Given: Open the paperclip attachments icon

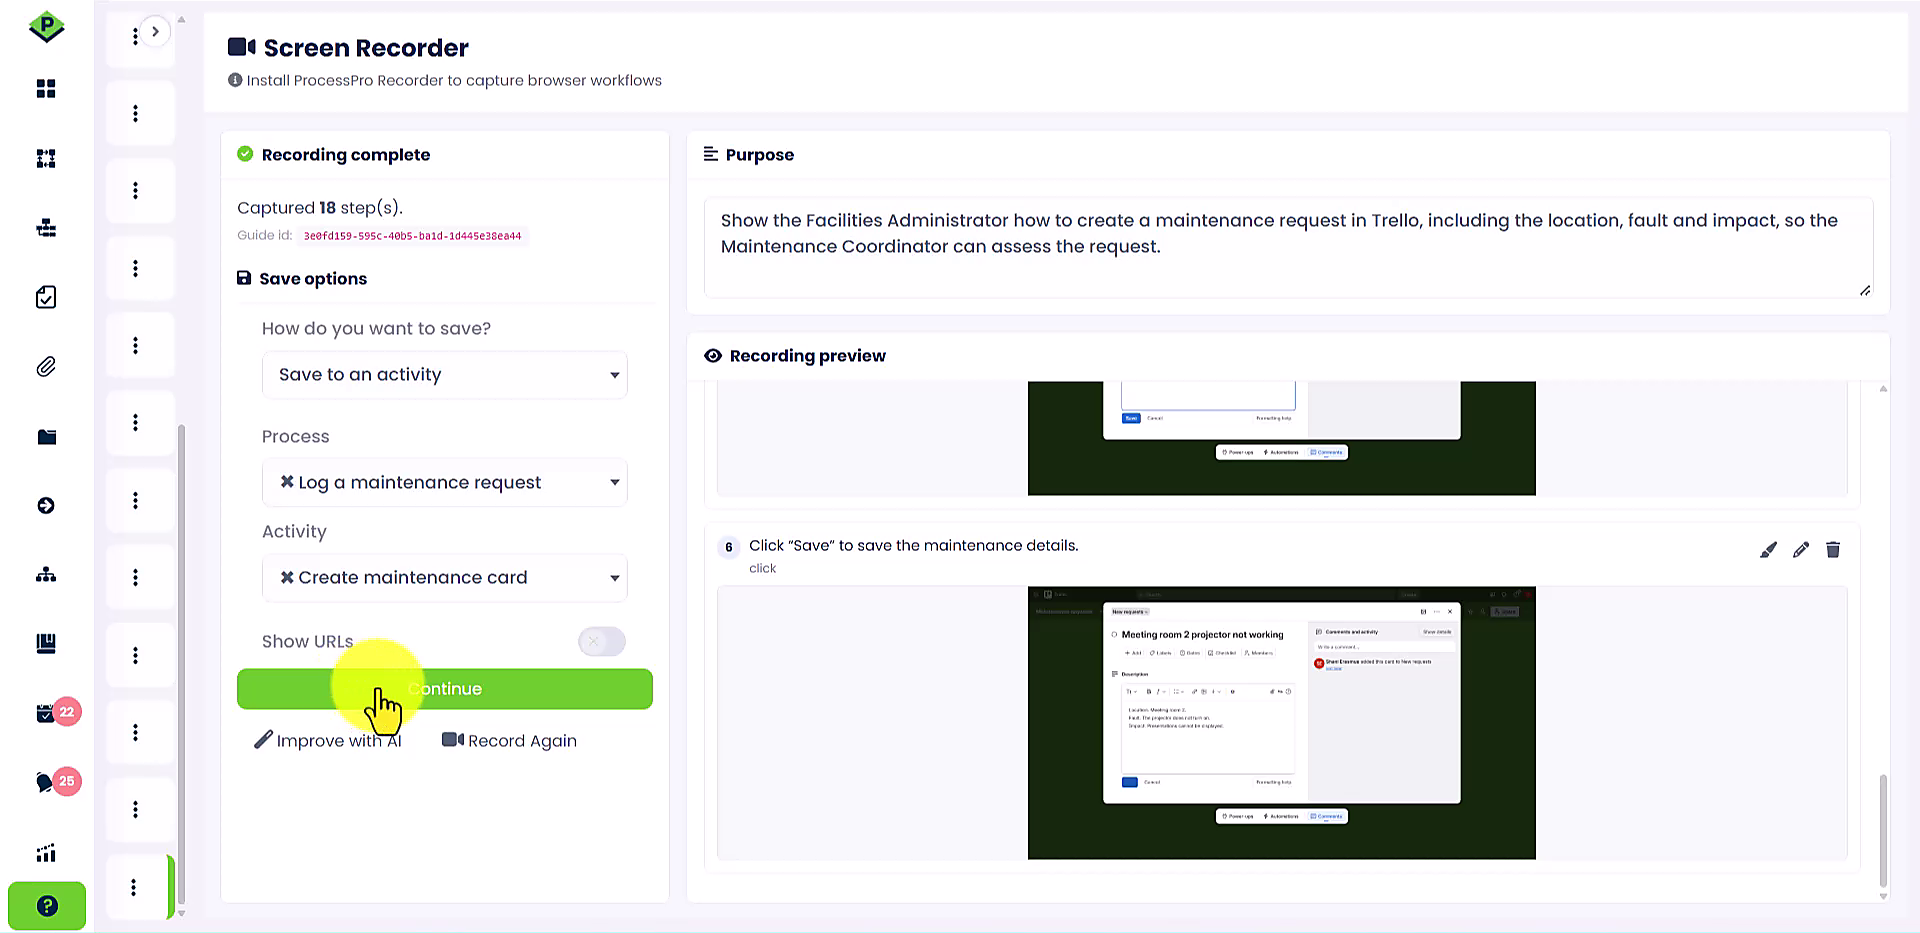Looking at the screenshot, I should click(46, 367).
